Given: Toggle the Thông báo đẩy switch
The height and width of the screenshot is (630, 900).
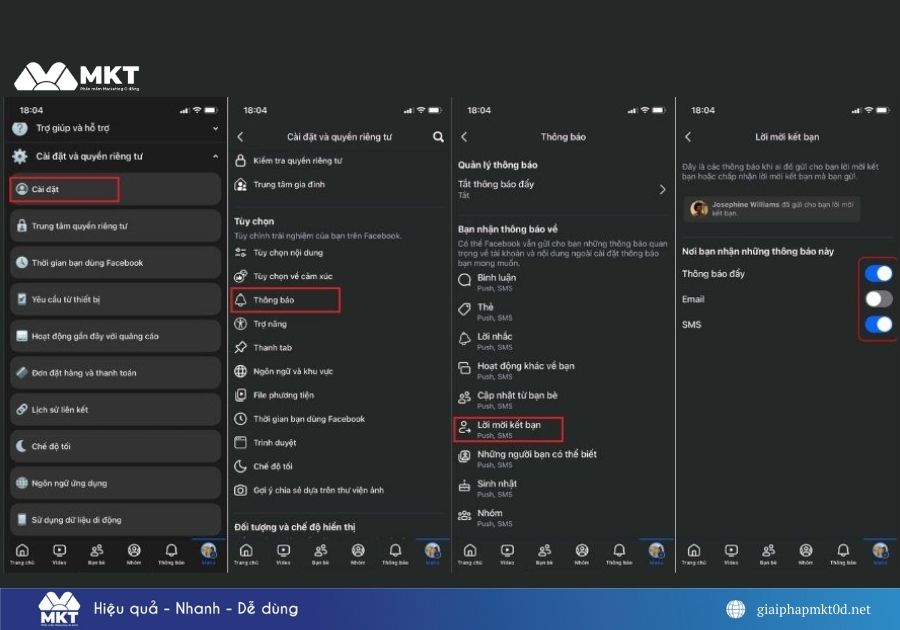Looking at the screenshot, I should pos(878,273).
